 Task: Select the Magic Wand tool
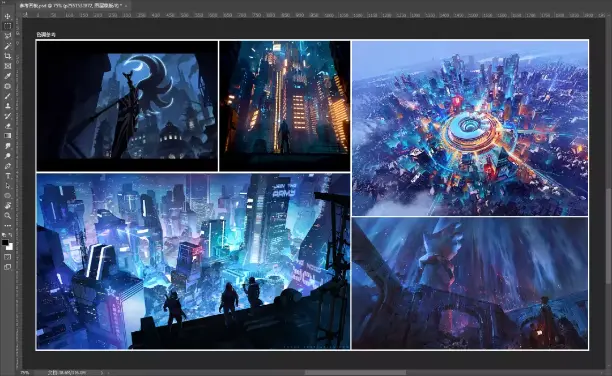(7, 46)
